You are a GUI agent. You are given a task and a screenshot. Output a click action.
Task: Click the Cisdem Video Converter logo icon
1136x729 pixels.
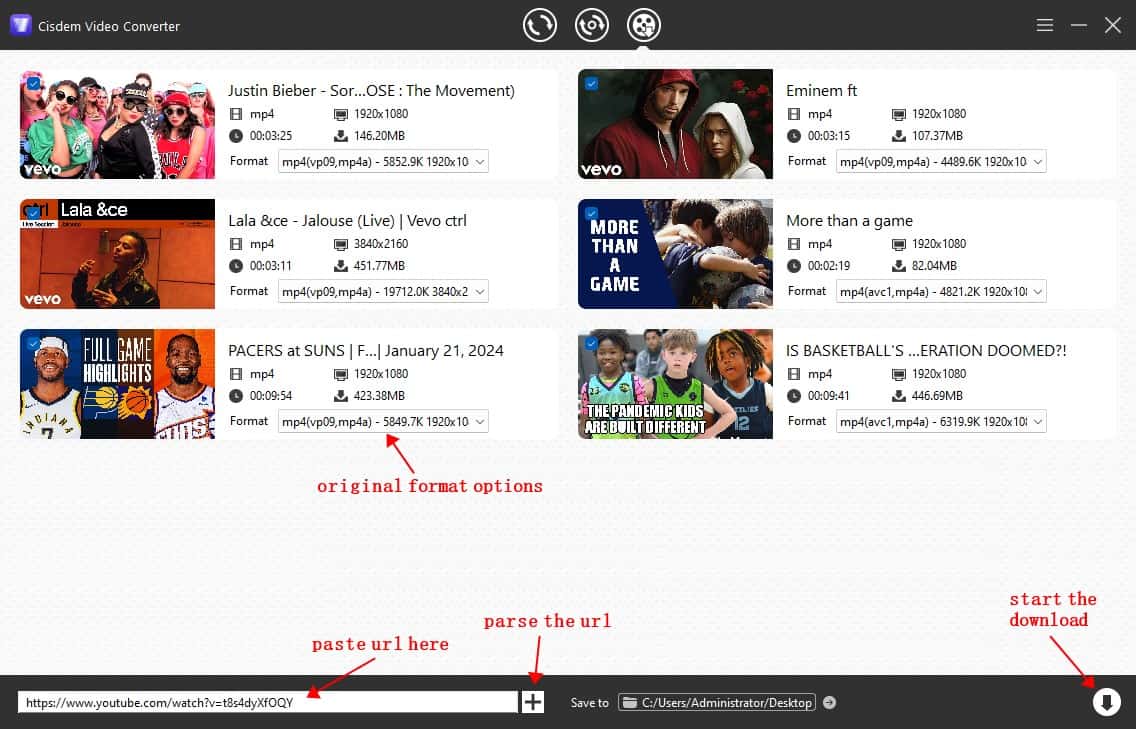21,25
